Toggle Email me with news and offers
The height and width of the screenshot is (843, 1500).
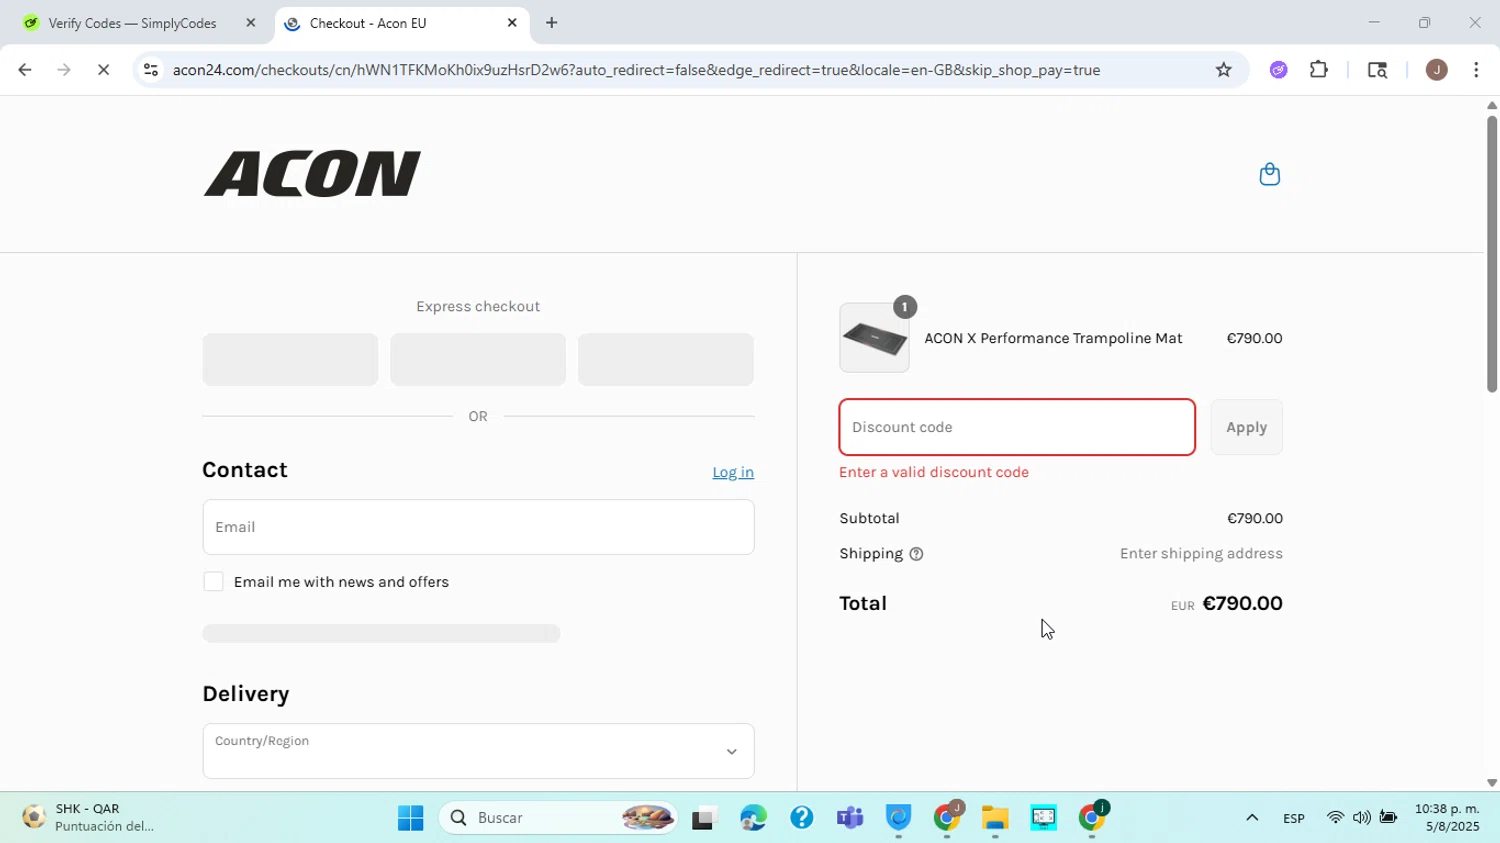213,582
